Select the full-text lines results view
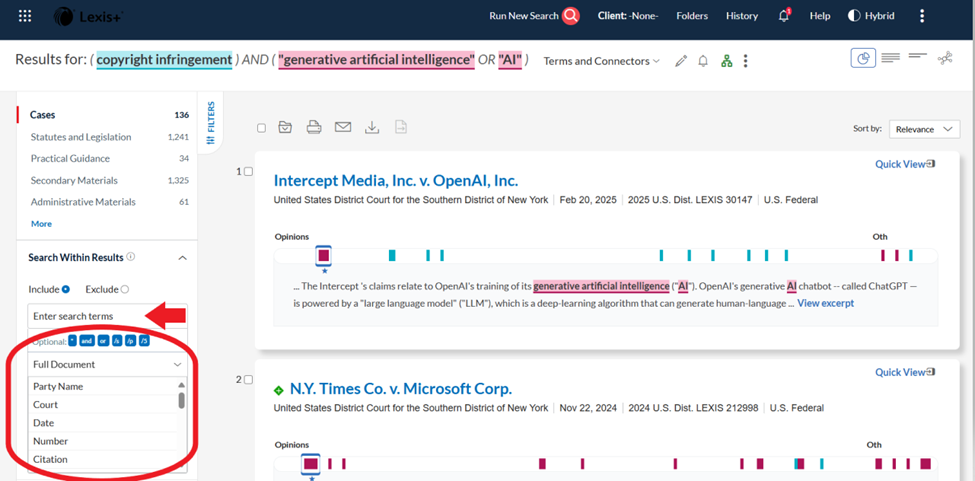 tap(890, 58)
